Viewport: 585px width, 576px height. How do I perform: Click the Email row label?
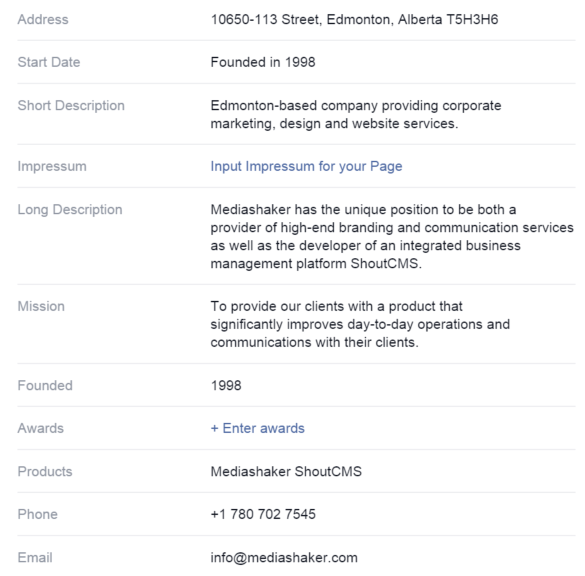tap(35, 558)
